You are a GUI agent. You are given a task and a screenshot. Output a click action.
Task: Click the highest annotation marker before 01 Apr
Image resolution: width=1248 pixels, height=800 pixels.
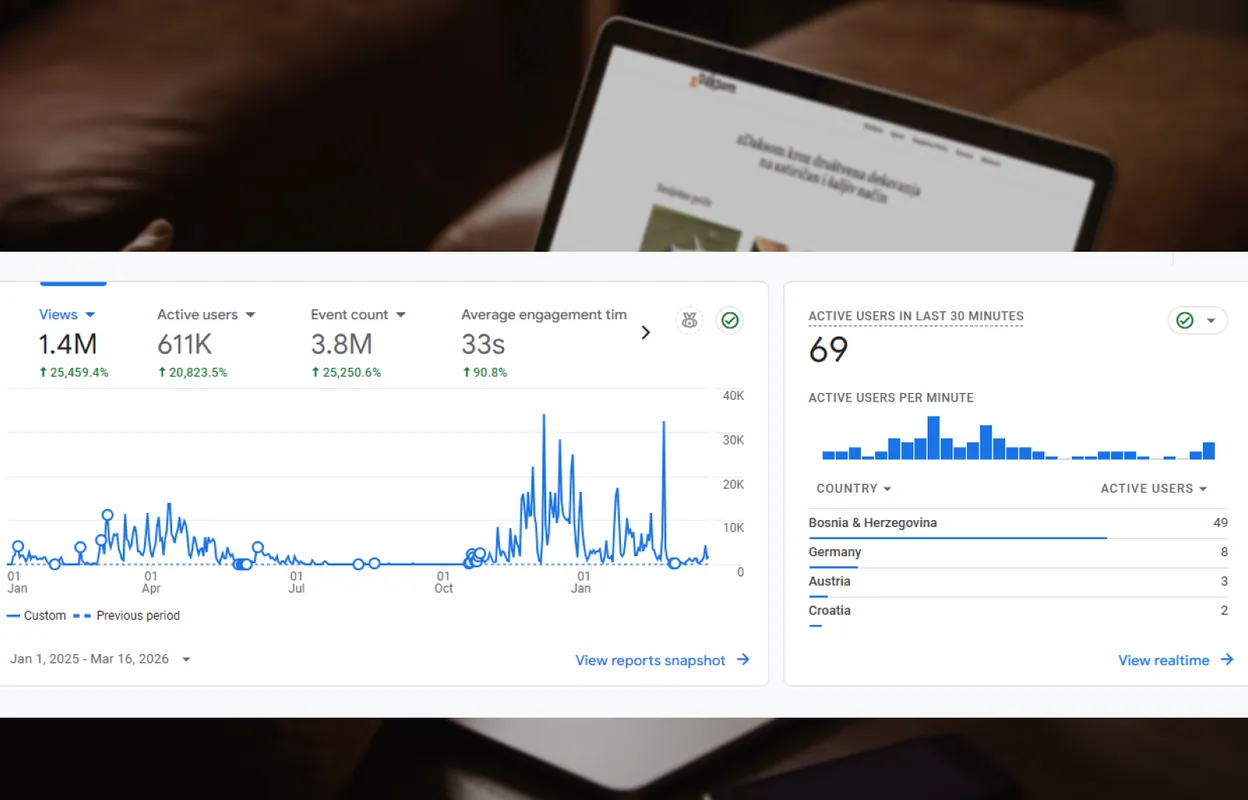coord(108,515)
